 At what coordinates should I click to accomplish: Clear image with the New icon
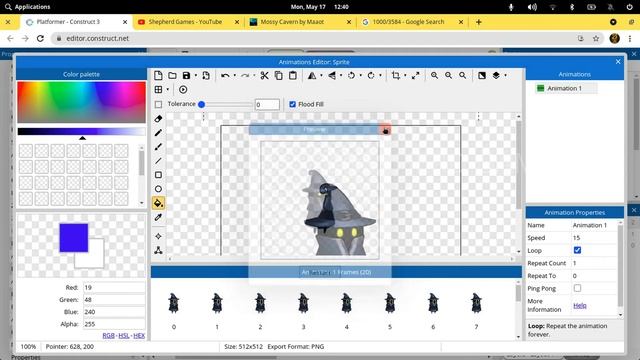point(158,76)
